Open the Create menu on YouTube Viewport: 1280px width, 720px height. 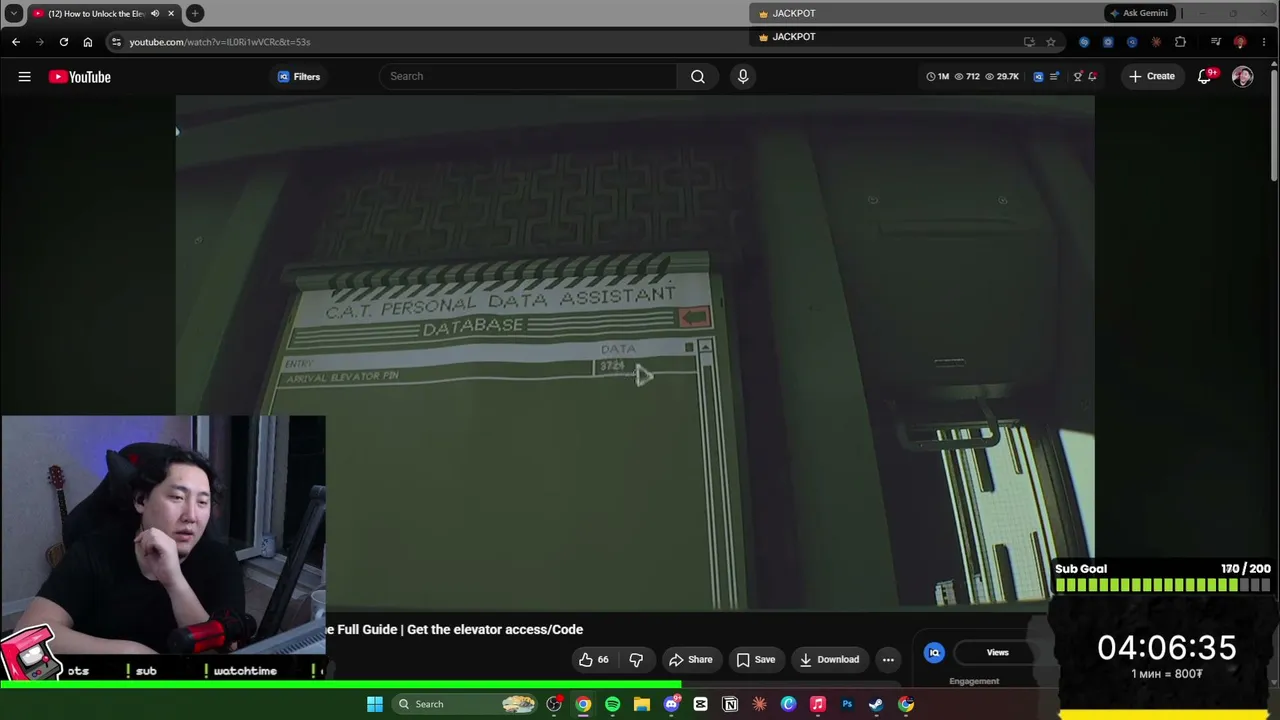pyautogui.click(x=1152, y=76)
